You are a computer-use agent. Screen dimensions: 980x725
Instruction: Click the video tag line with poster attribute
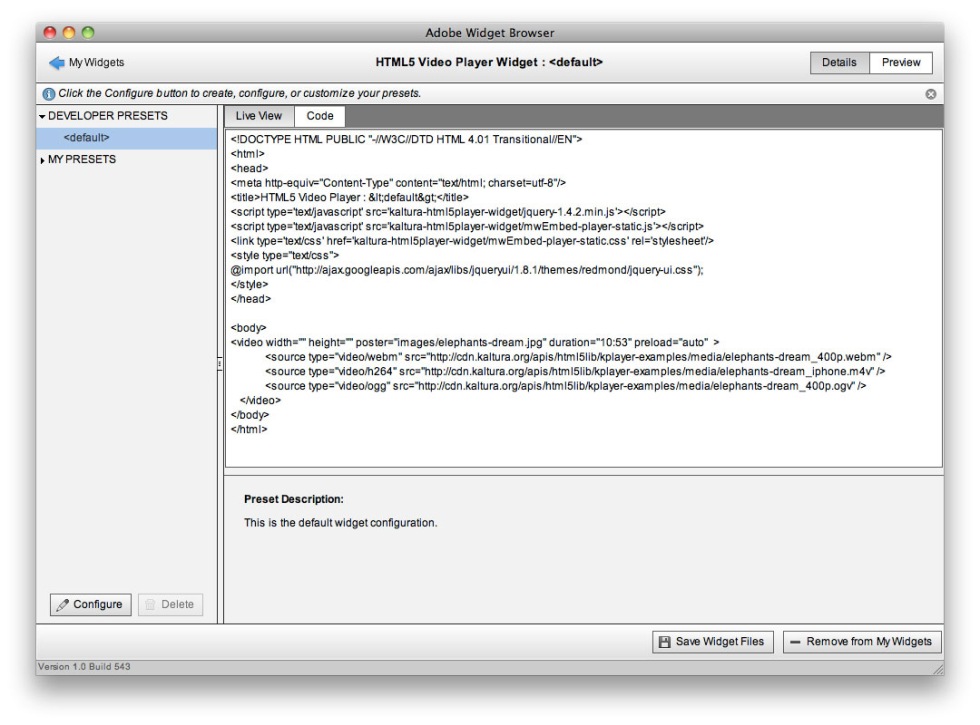point(475,342)
